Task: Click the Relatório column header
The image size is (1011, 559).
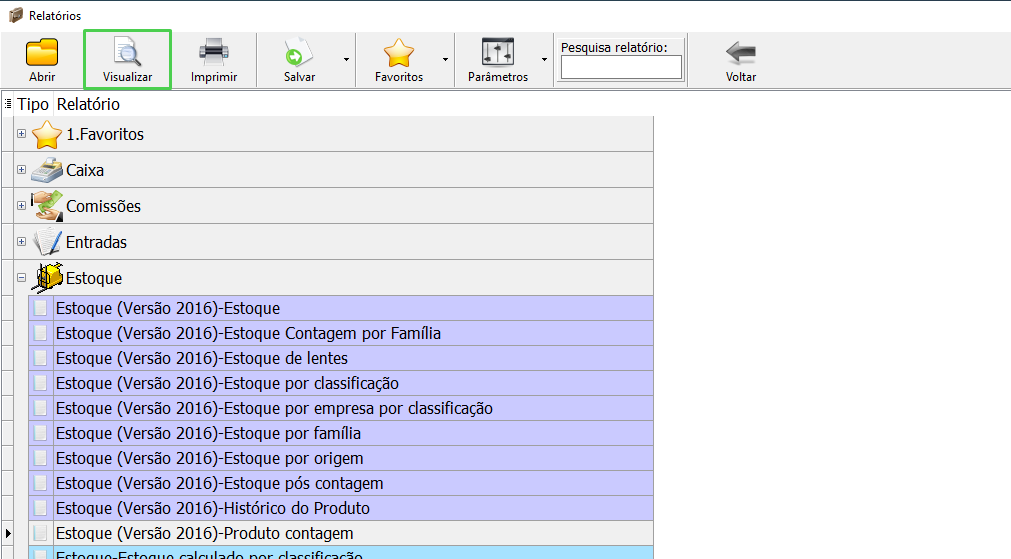Action: coord(88,104)
